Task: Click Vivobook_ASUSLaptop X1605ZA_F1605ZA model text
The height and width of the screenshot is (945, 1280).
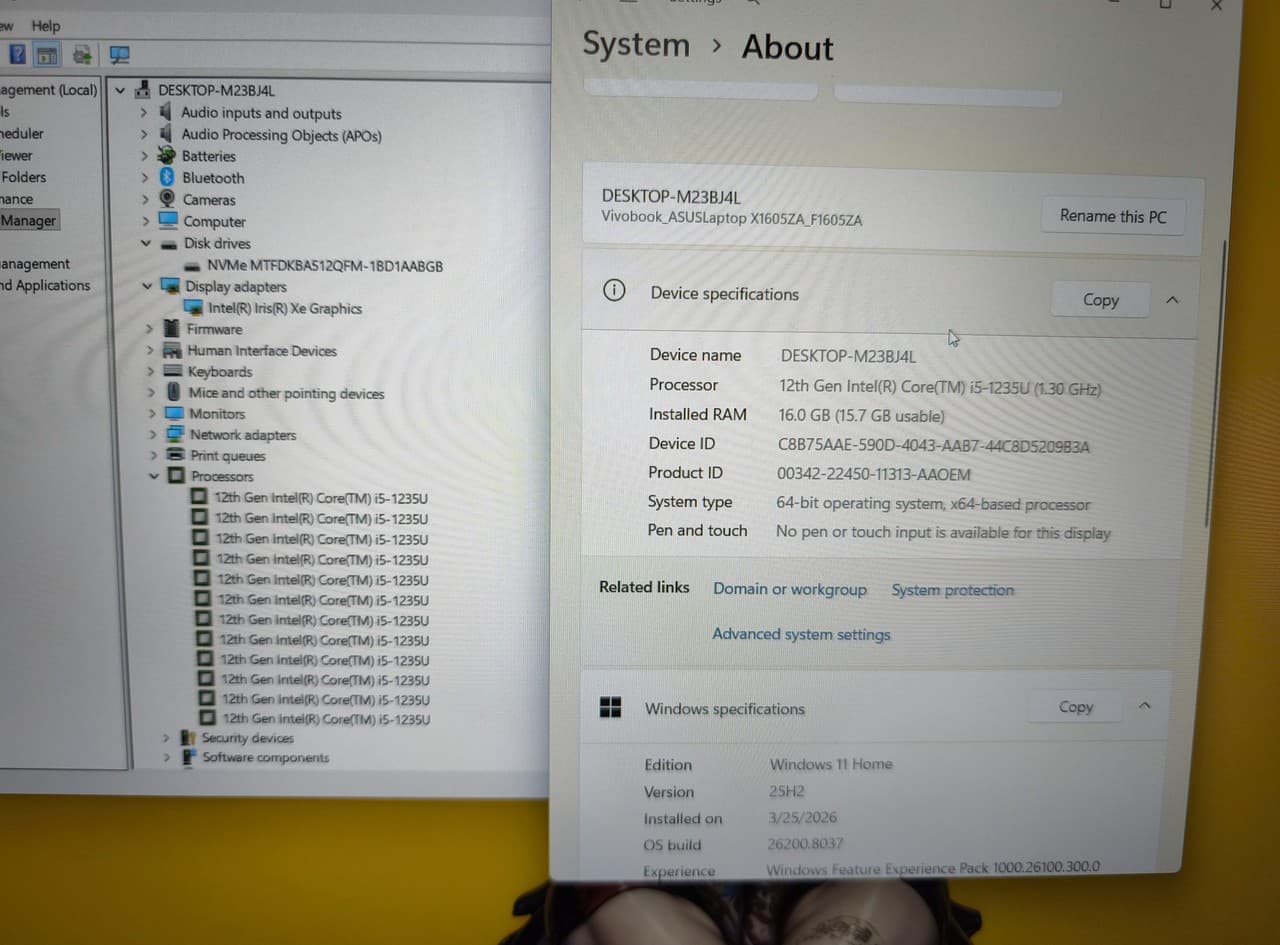Action: [x=732, y=218]
